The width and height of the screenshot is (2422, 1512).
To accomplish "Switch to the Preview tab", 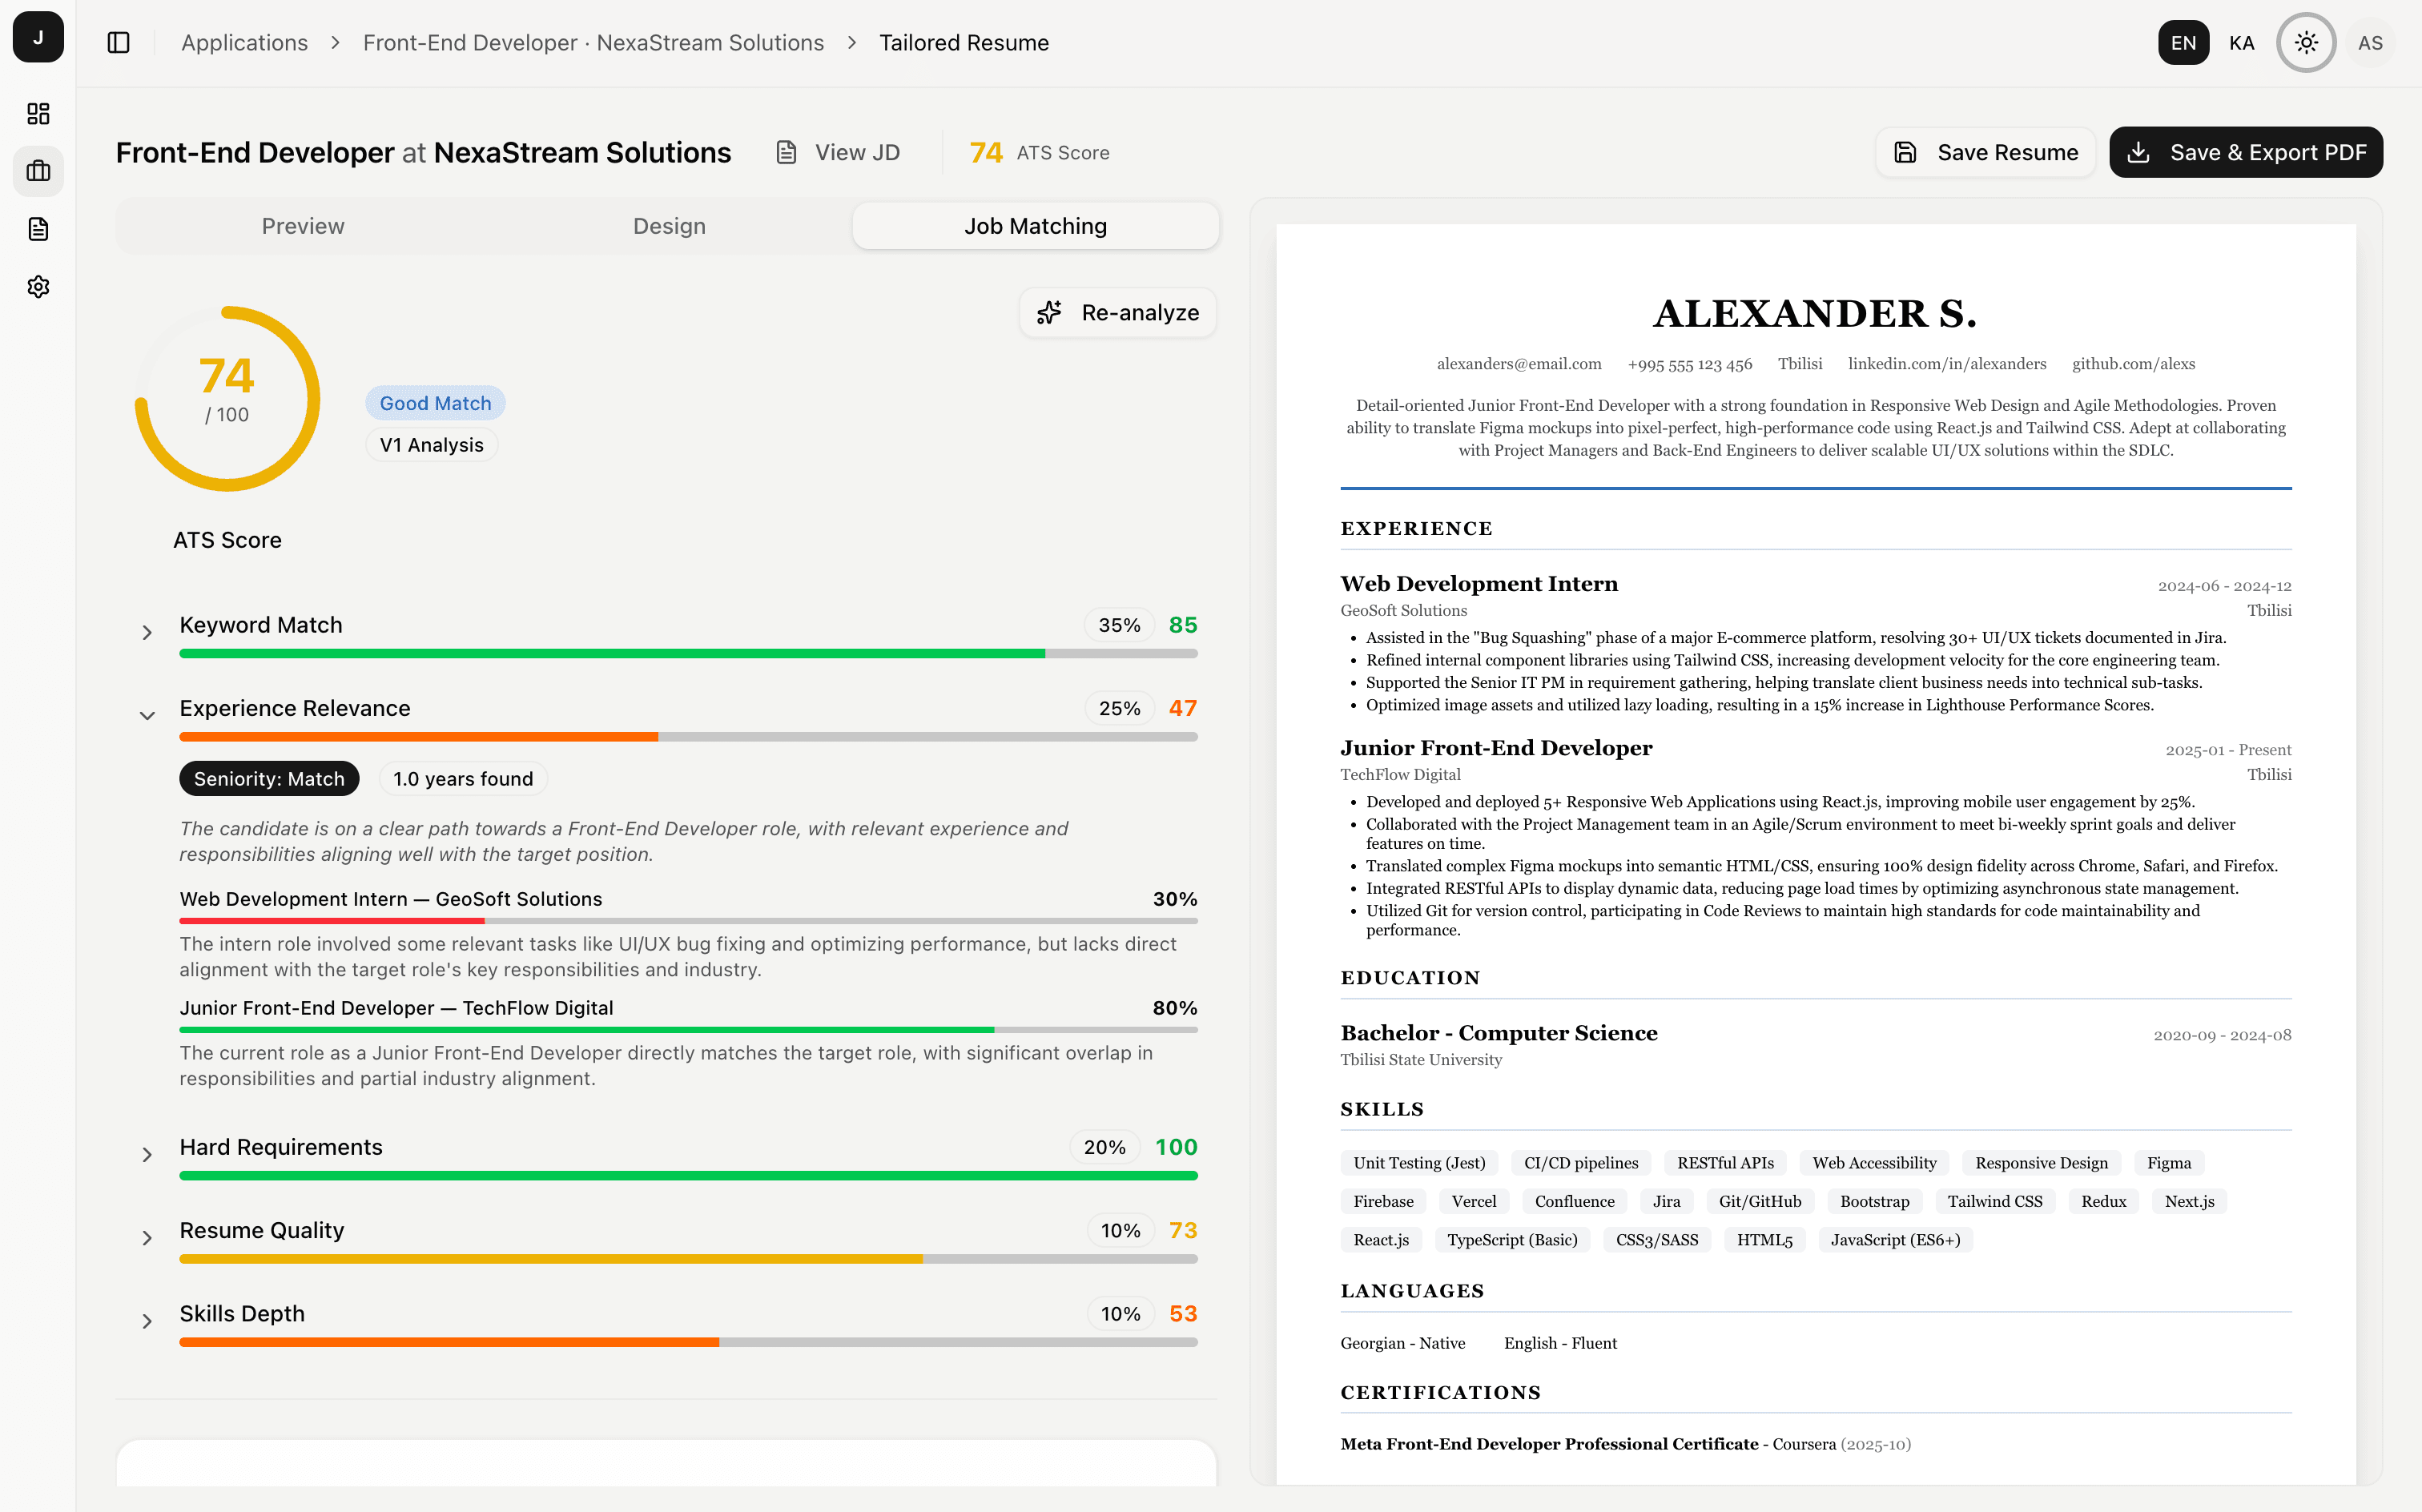I will pyautogui.click(x=302, y=225).
